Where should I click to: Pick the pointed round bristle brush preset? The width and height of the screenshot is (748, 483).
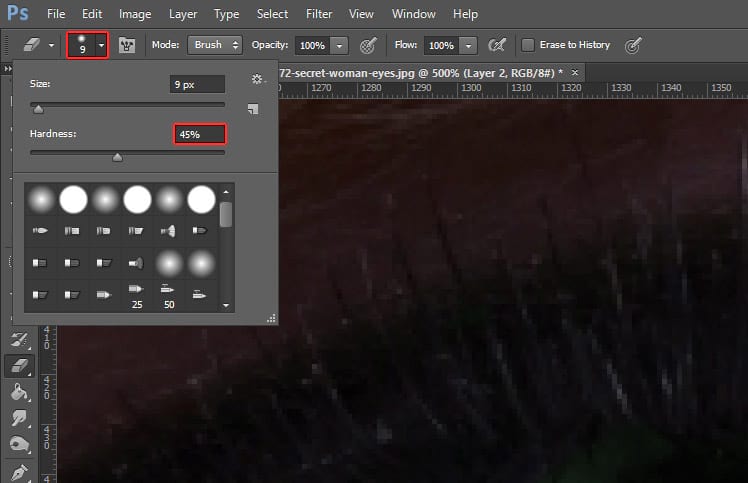click(x=40, y=231)
